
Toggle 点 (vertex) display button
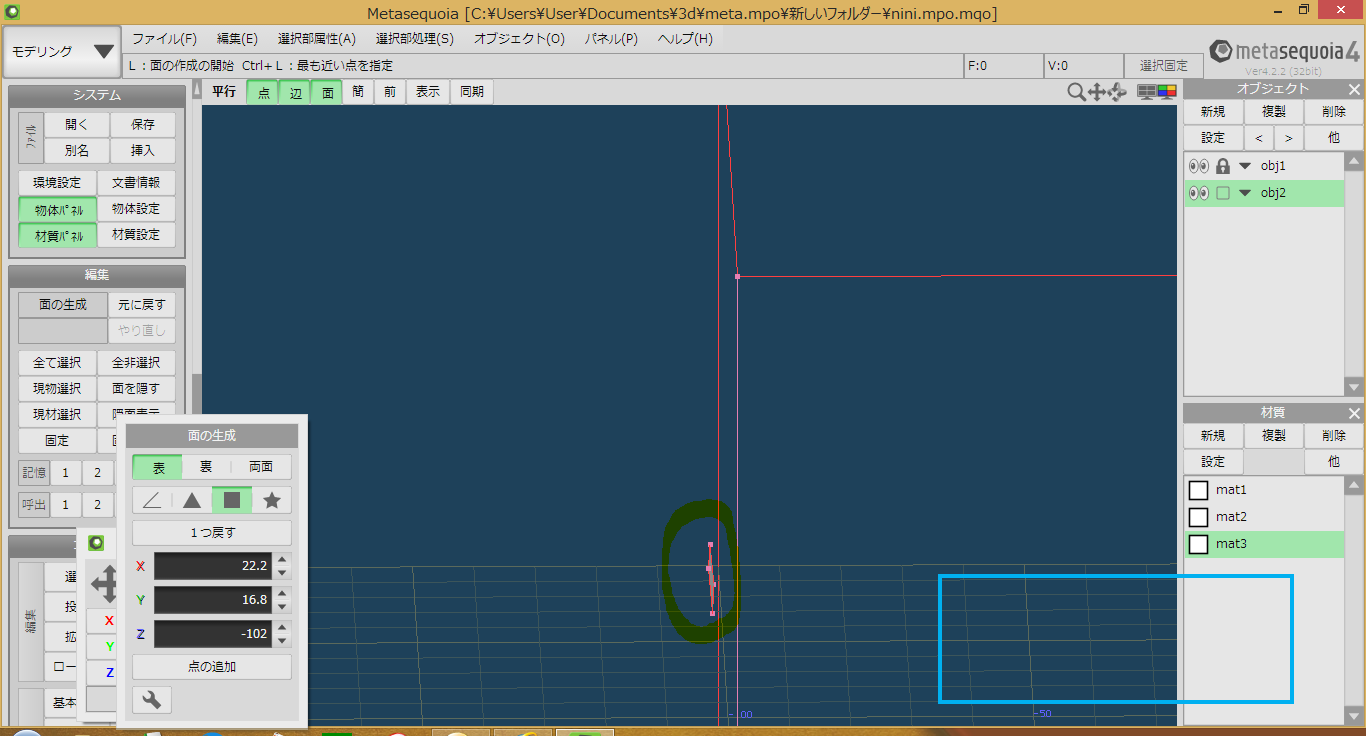coord(263,92)
